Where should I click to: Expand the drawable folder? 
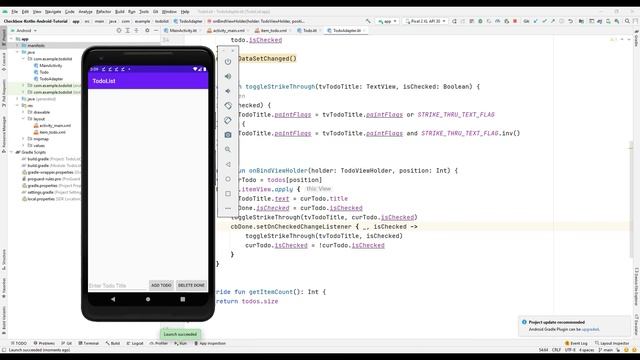pos(23,112)
